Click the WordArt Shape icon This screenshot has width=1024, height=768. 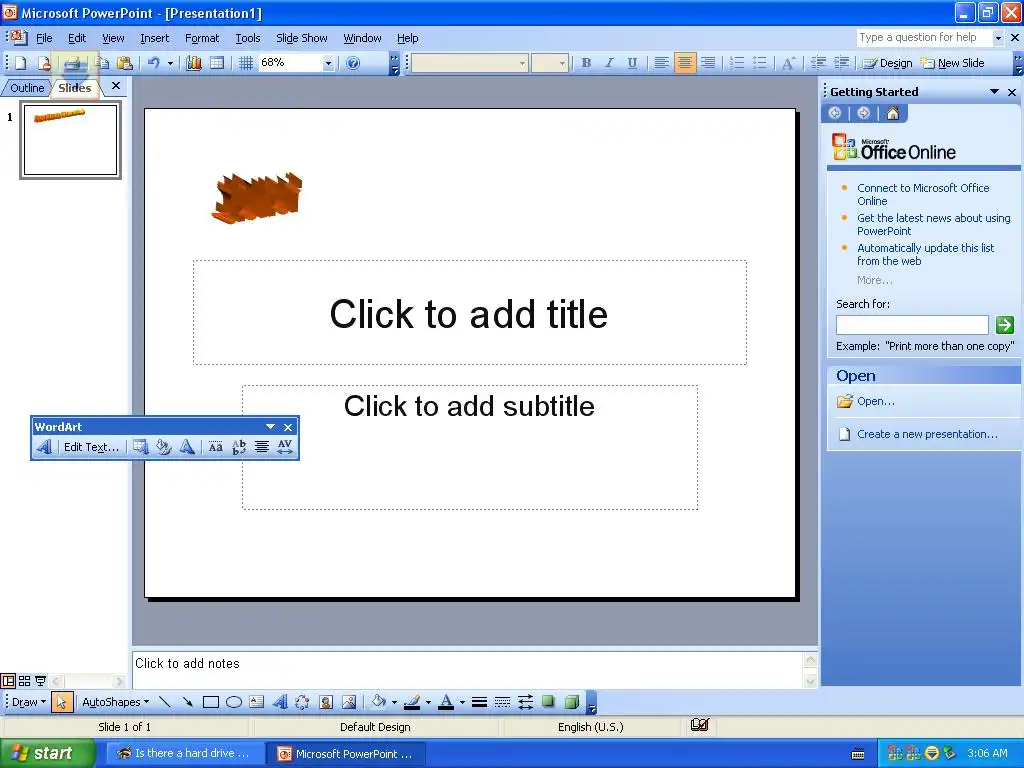tap(187, 447)
